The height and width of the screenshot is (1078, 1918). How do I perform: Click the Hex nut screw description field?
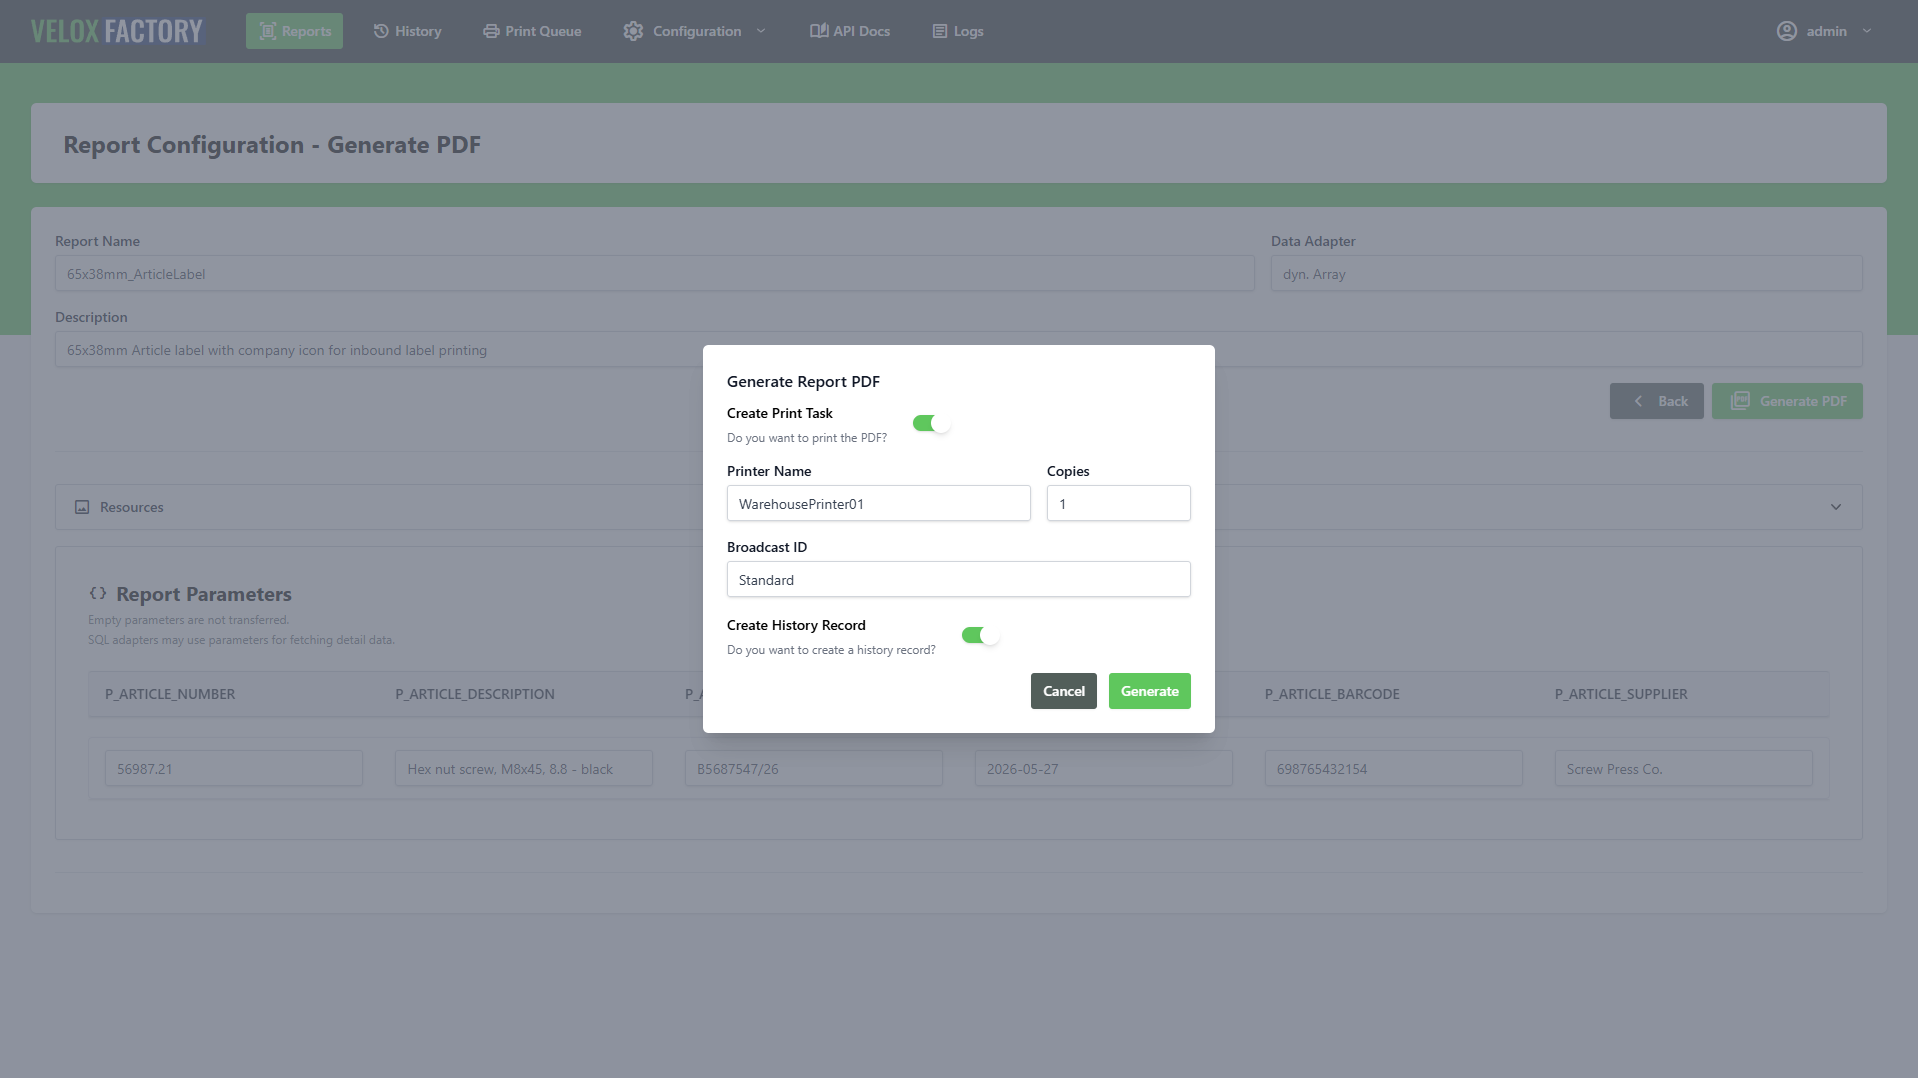(x=524, y=768)
